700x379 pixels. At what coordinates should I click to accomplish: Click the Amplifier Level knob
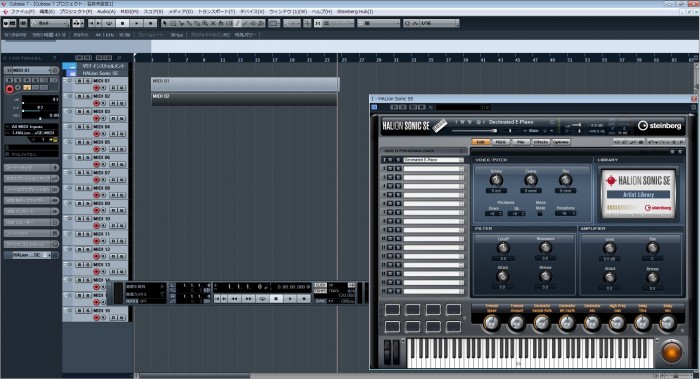tap(609, 248)
